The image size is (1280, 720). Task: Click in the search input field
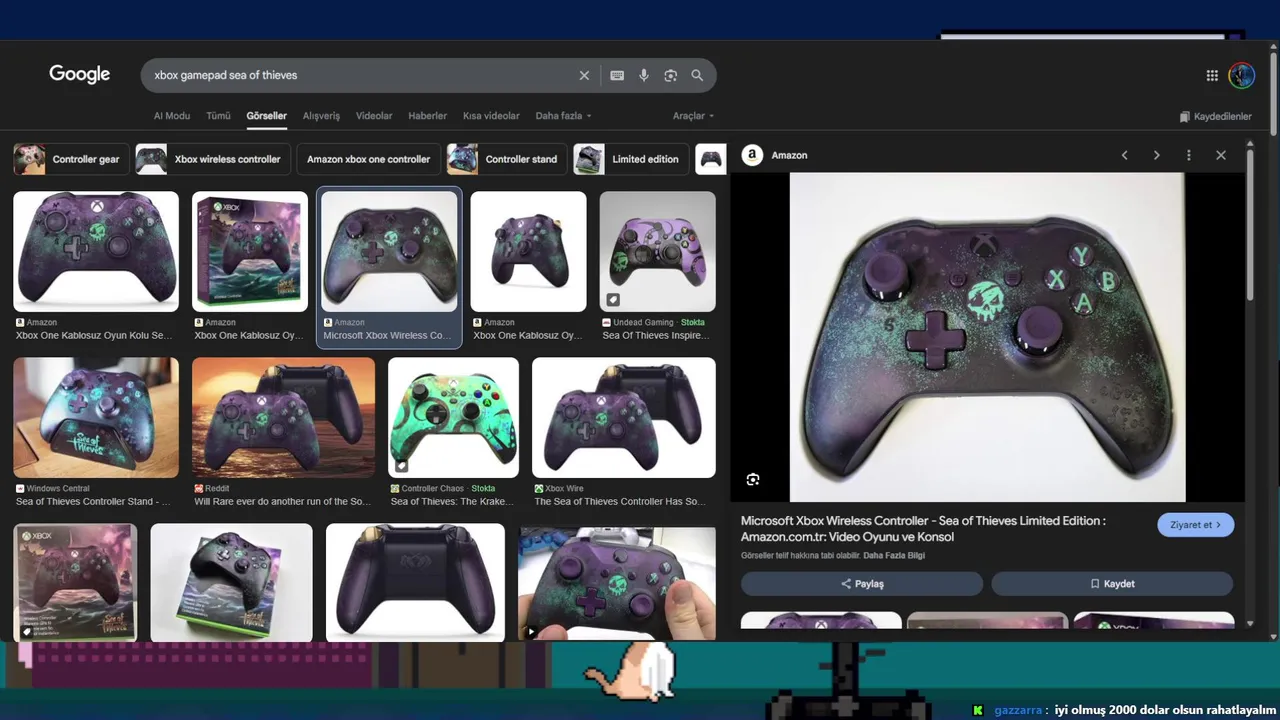(360, 75)
